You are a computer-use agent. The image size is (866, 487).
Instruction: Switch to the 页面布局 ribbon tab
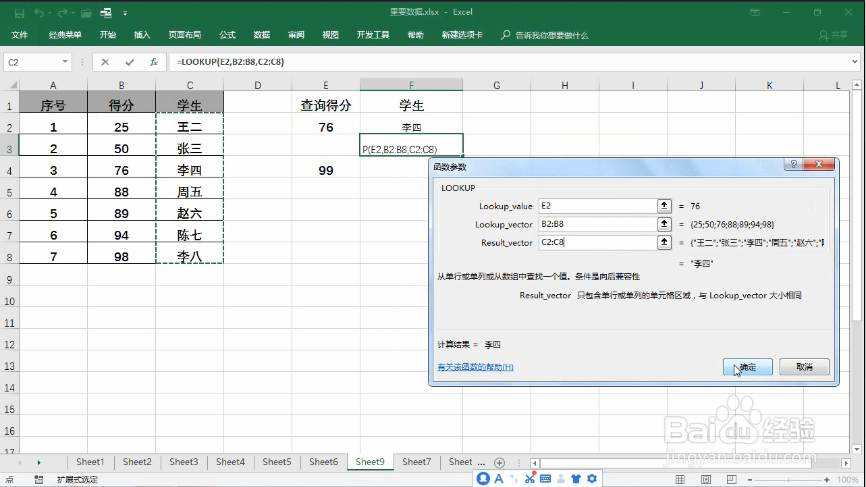tap(184, 35)
